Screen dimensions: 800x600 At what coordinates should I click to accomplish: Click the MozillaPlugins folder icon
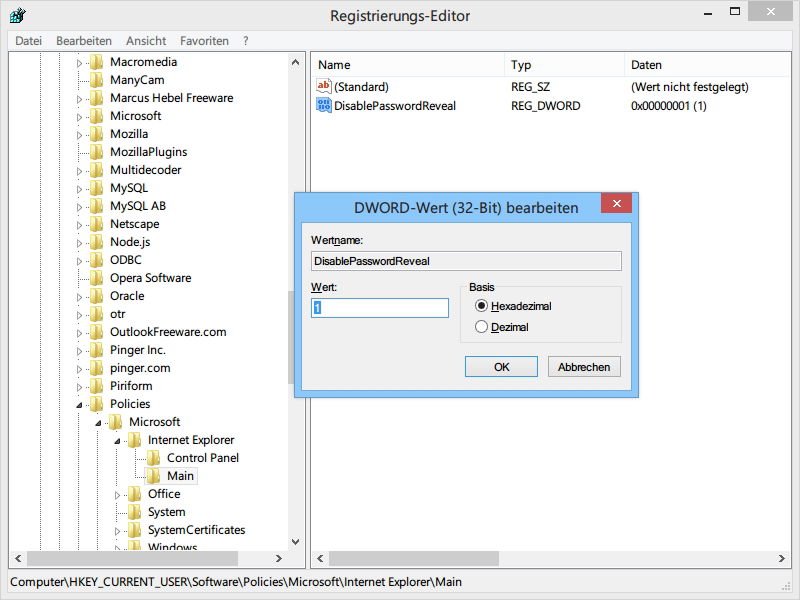tap(96, 152)
